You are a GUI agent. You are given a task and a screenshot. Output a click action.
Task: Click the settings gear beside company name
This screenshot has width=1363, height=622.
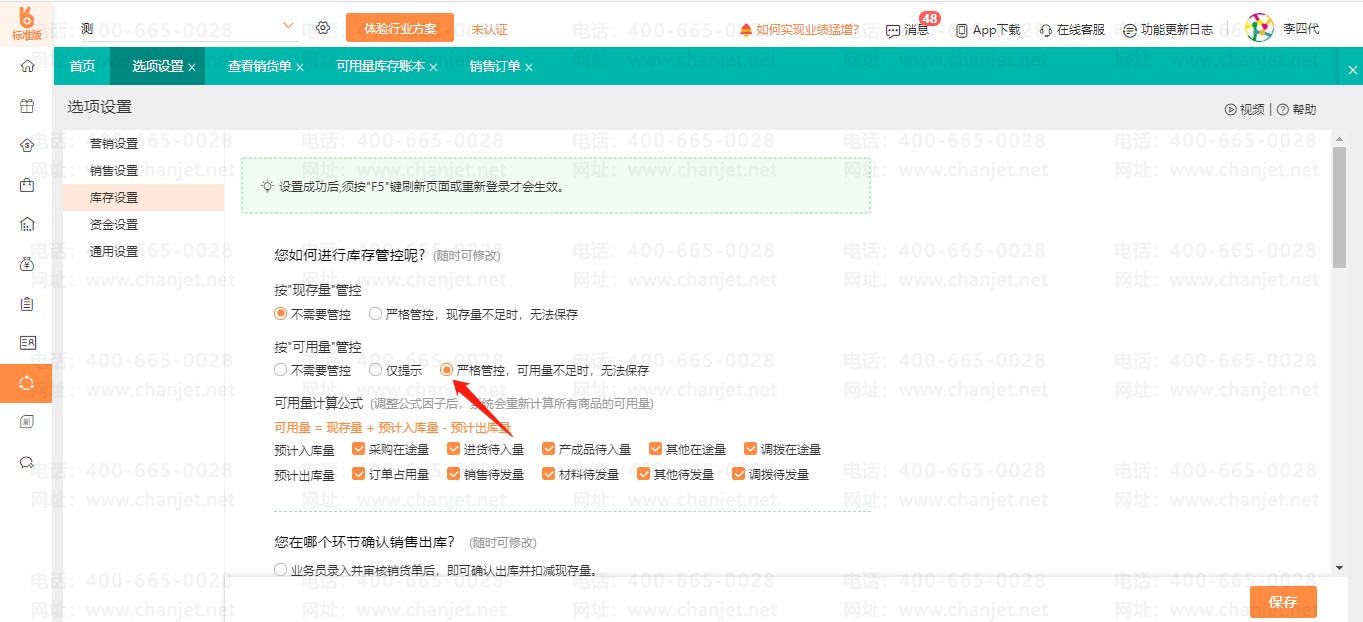[322, 29]
